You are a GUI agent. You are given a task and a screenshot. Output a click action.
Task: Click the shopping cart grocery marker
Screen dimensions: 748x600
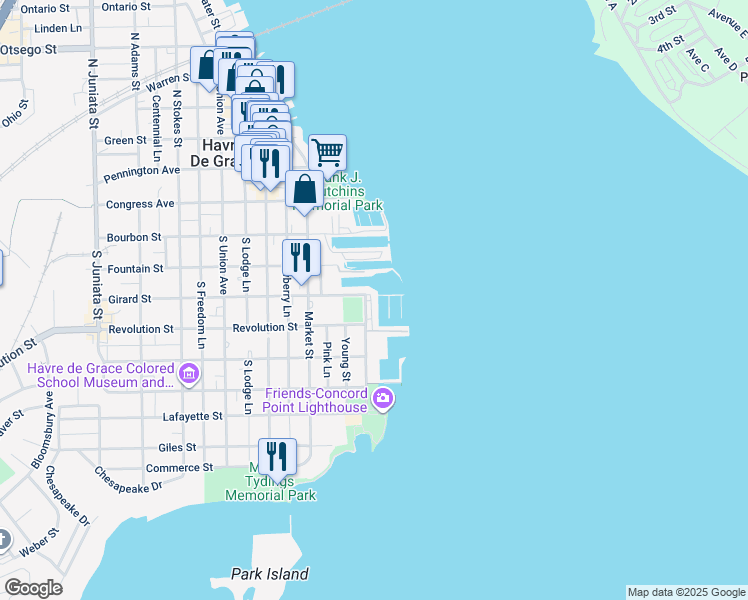[x=327, y=154]
